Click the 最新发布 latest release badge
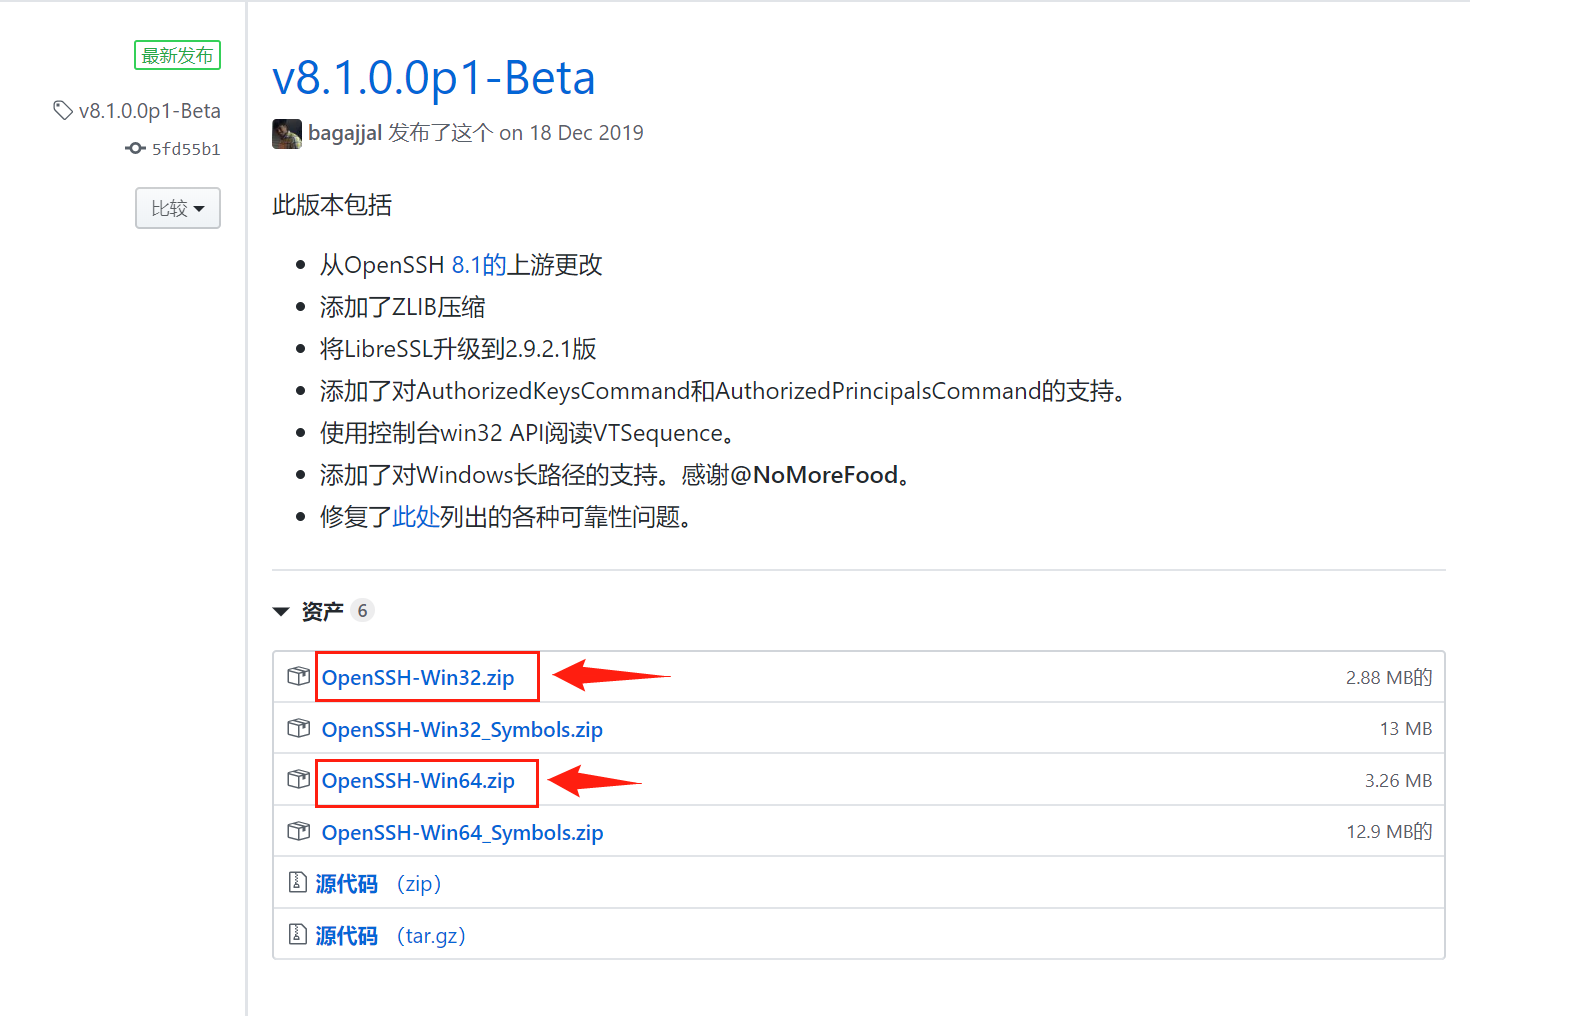 (x=178, y=55)
